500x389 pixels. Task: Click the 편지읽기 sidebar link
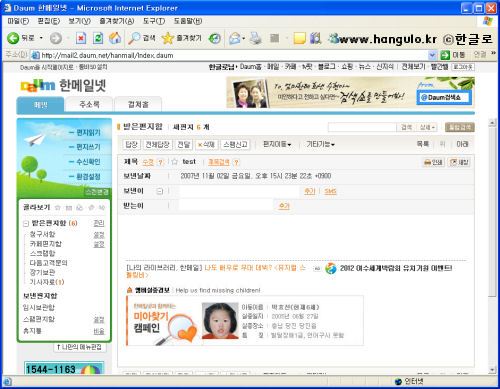(x=88, y=132)
